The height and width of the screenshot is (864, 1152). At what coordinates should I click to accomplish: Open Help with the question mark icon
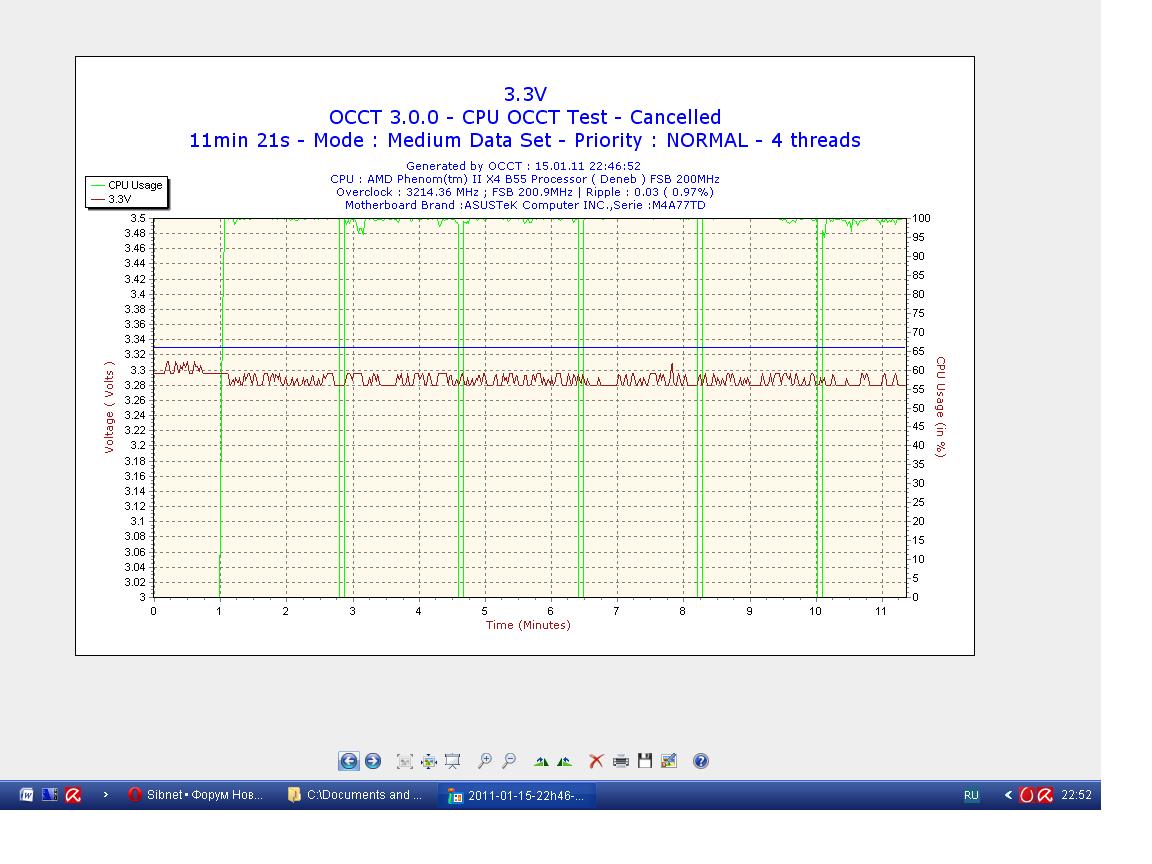point(701,761)
